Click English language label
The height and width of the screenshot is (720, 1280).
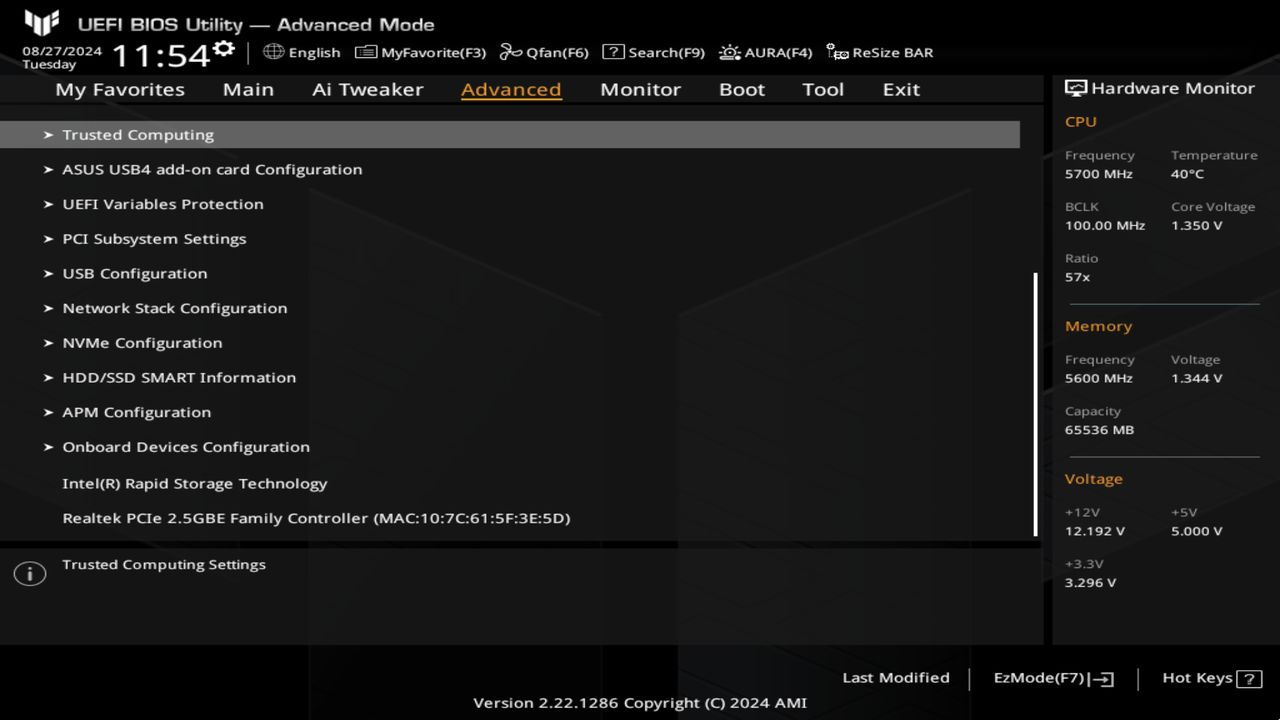314,53
